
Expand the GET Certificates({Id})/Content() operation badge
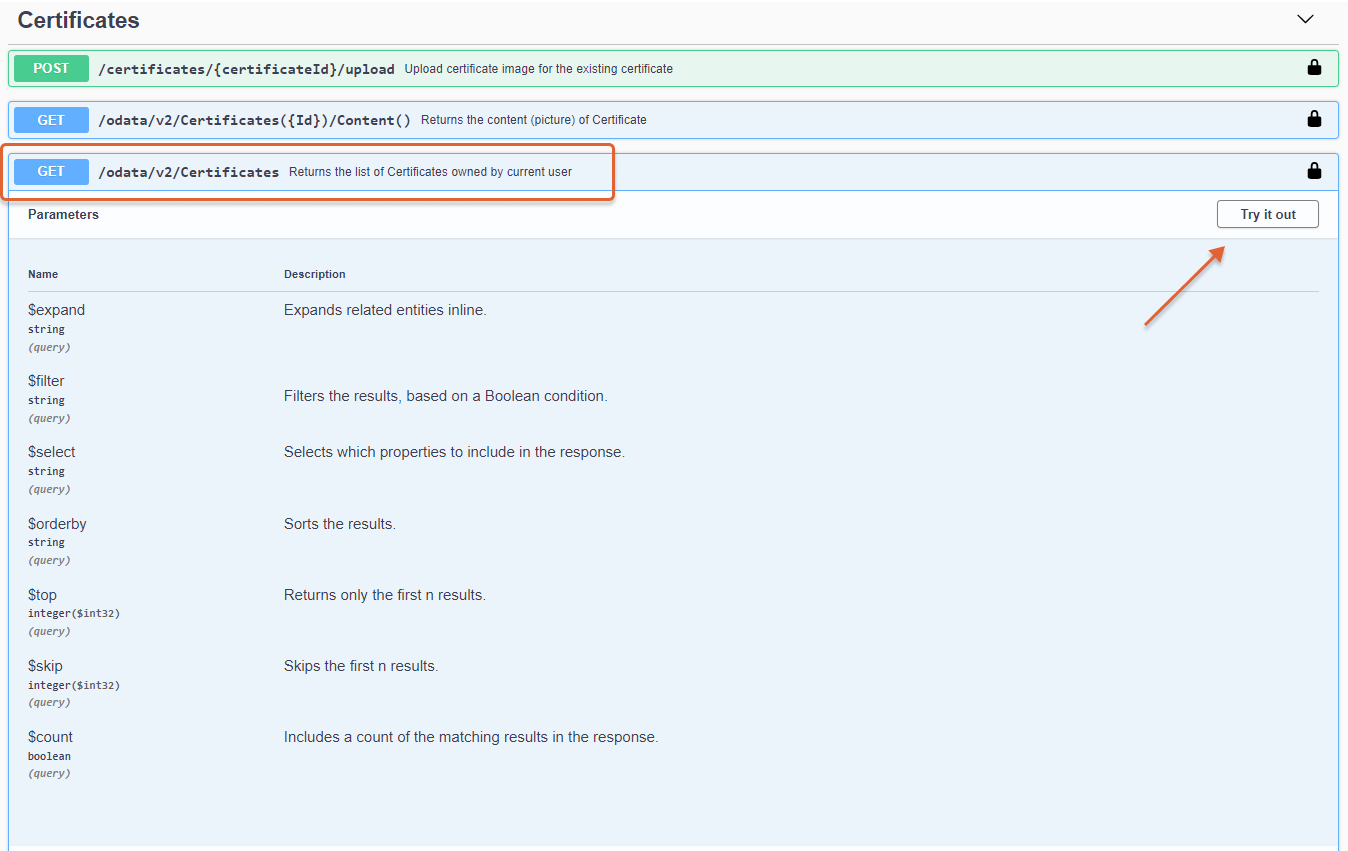[51, 120]
